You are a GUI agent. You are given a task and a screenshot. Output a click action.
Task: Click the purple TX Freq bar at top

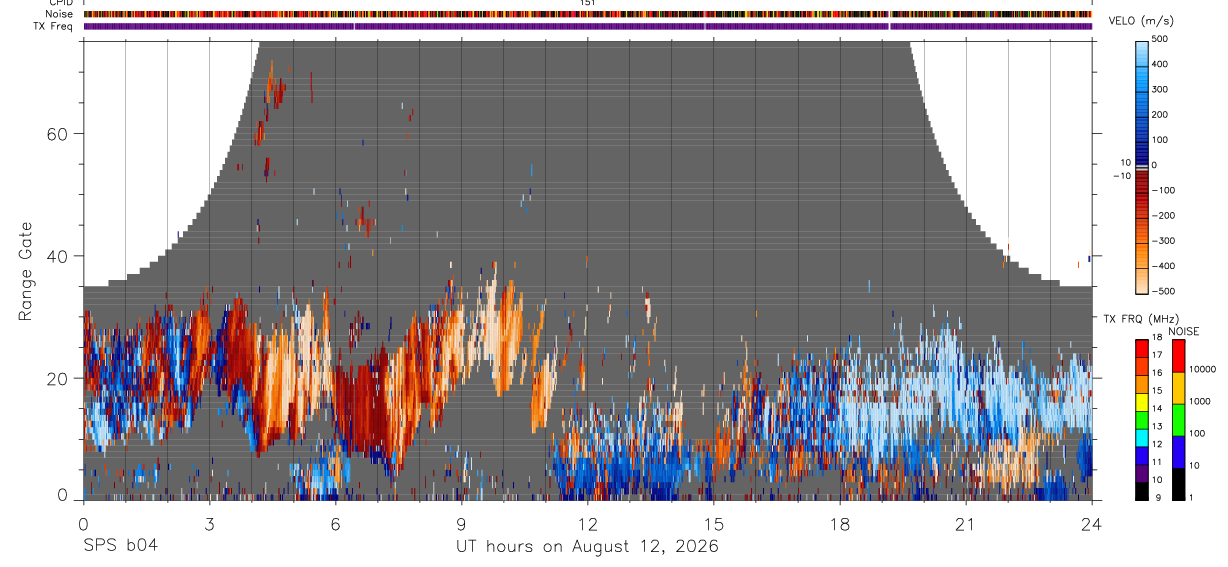[x=587, y=26]
